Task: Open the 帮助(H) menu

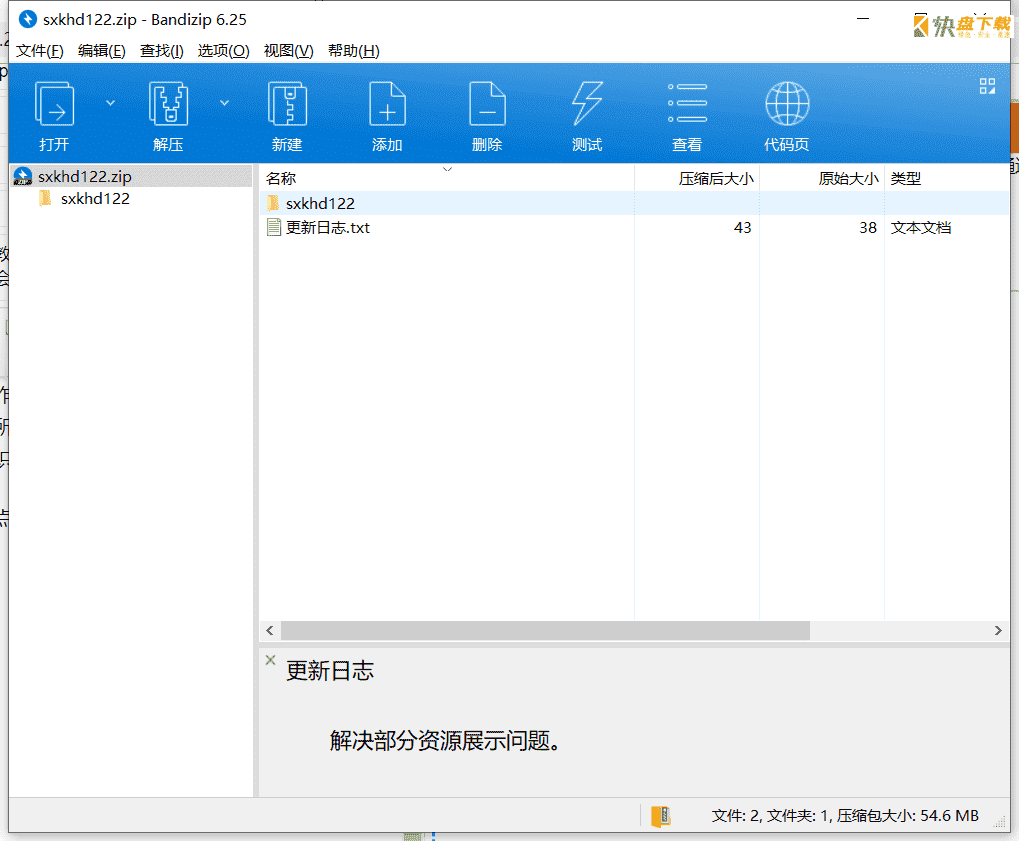Action: (x=354, y=51)
